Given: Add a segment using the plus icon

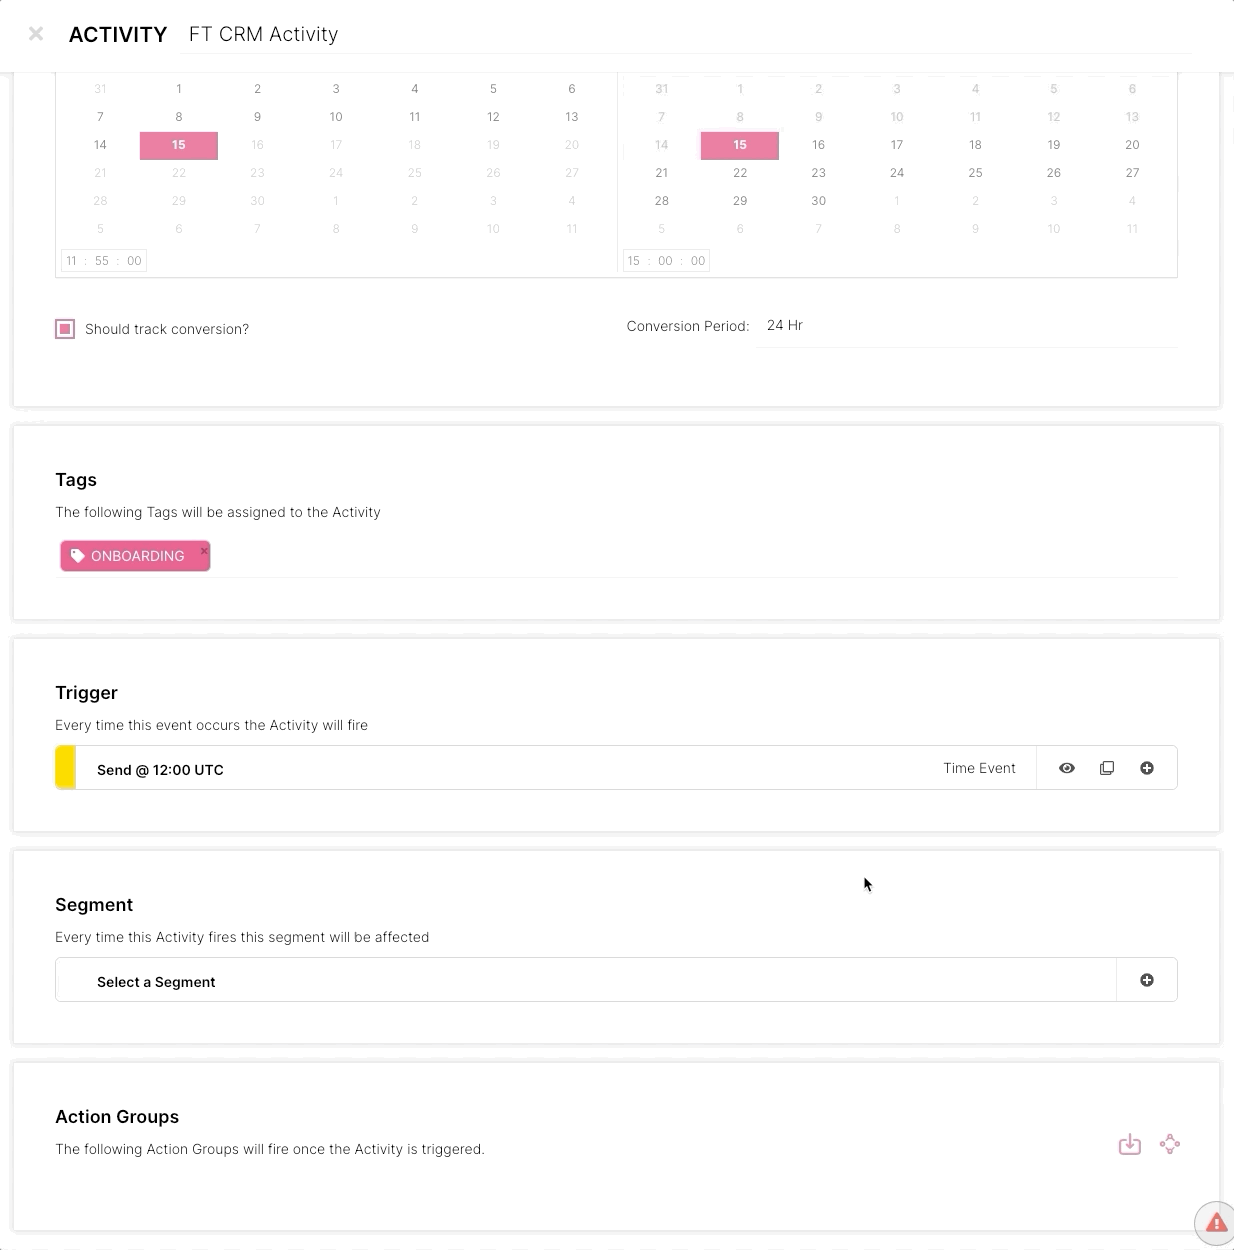Looking at the screenshot, I should point(1147,980).
